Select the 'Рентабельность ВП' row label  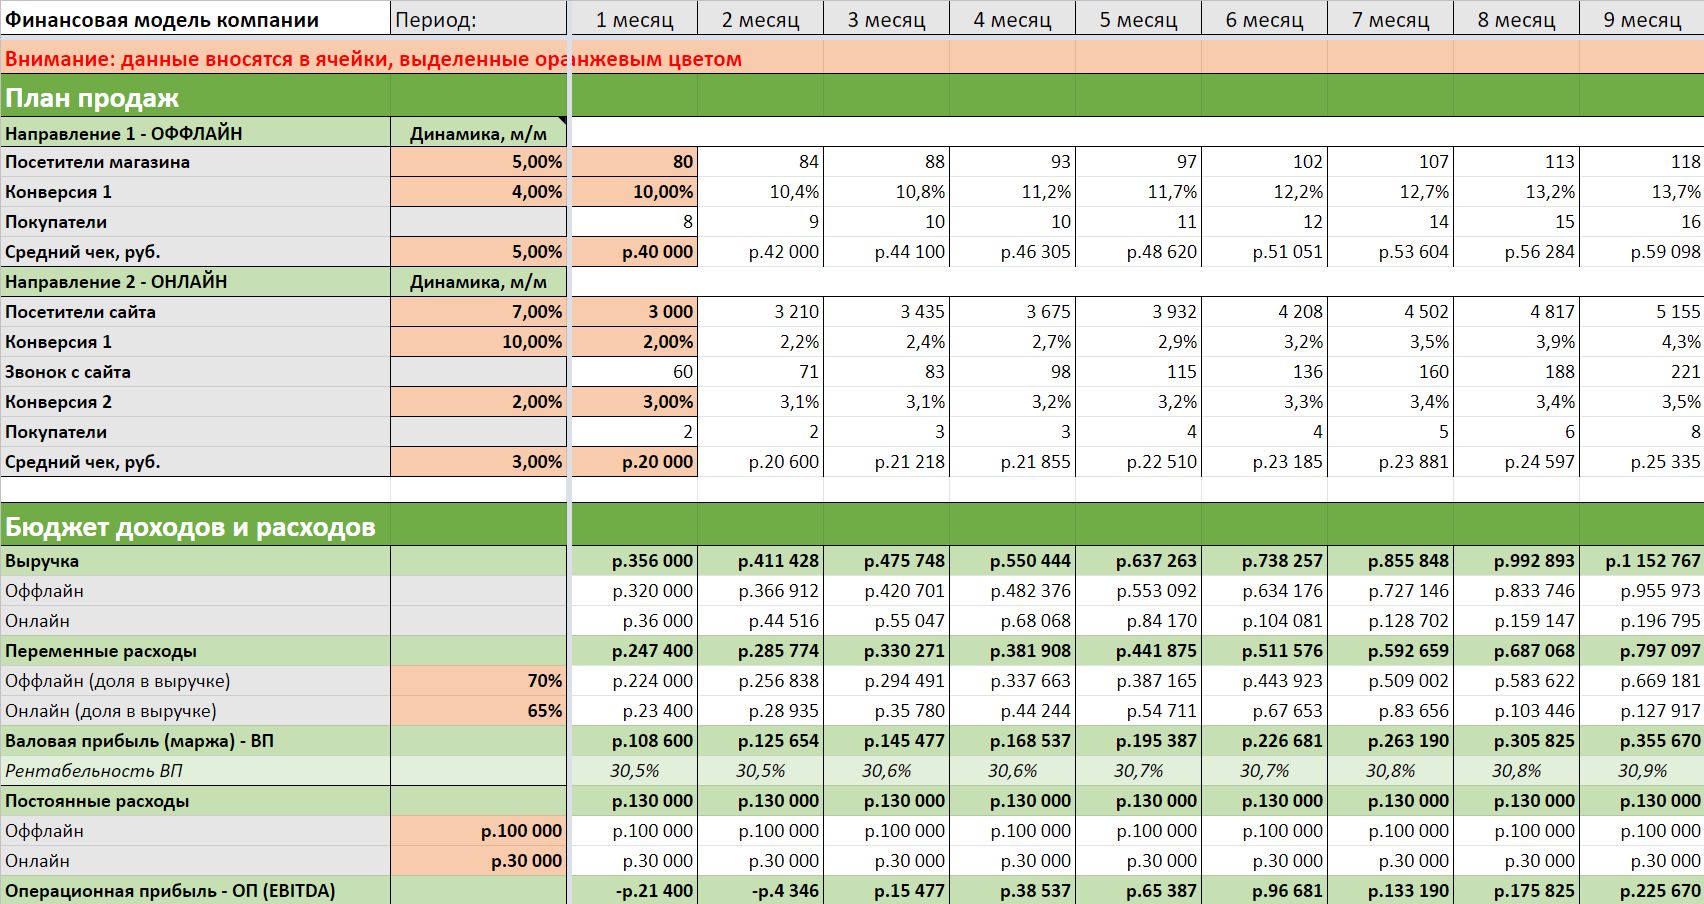[195, 771]
